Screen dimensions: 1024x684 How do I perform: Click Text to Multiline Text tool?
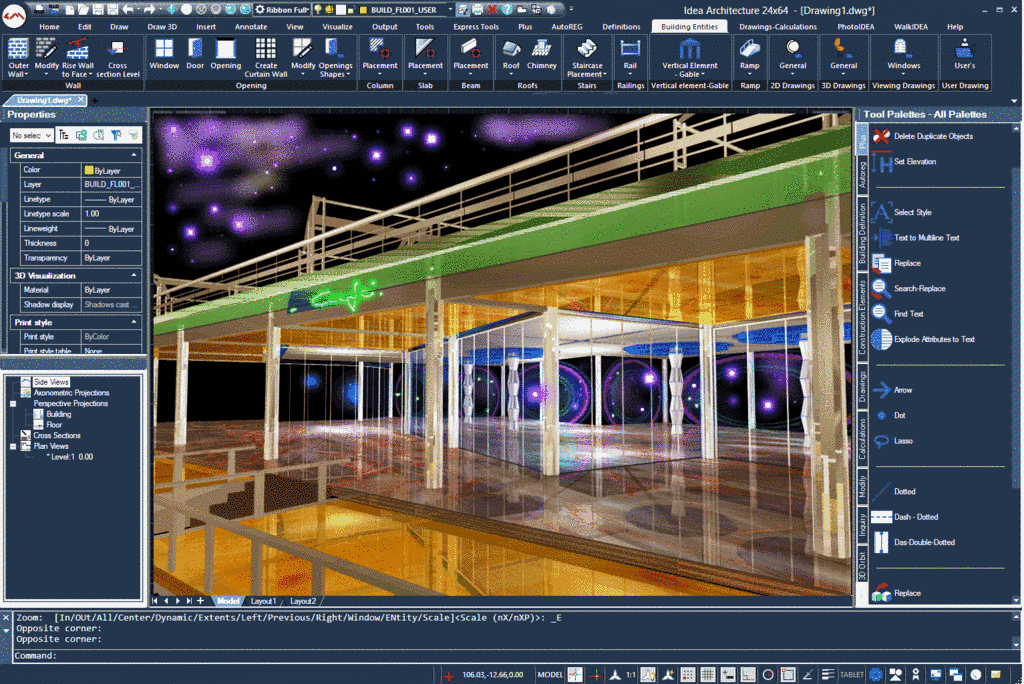pos(916,237)
